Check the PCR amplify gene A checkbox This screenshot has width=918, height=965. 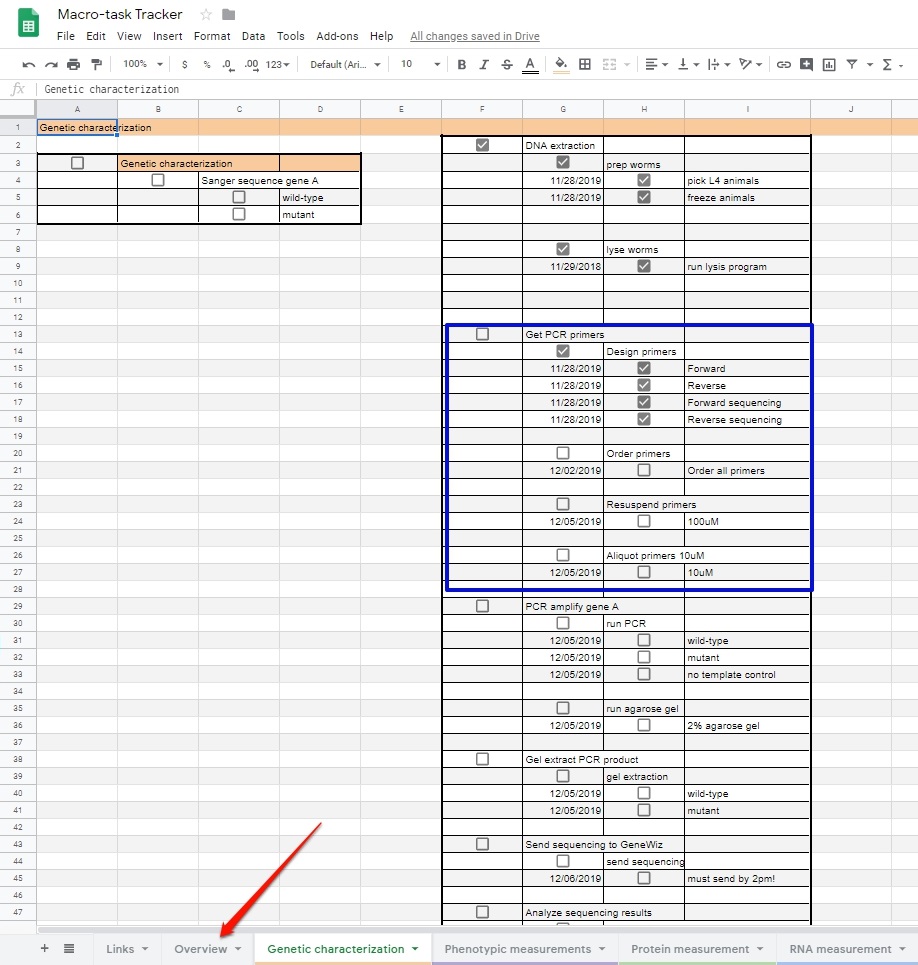(482, 606)
